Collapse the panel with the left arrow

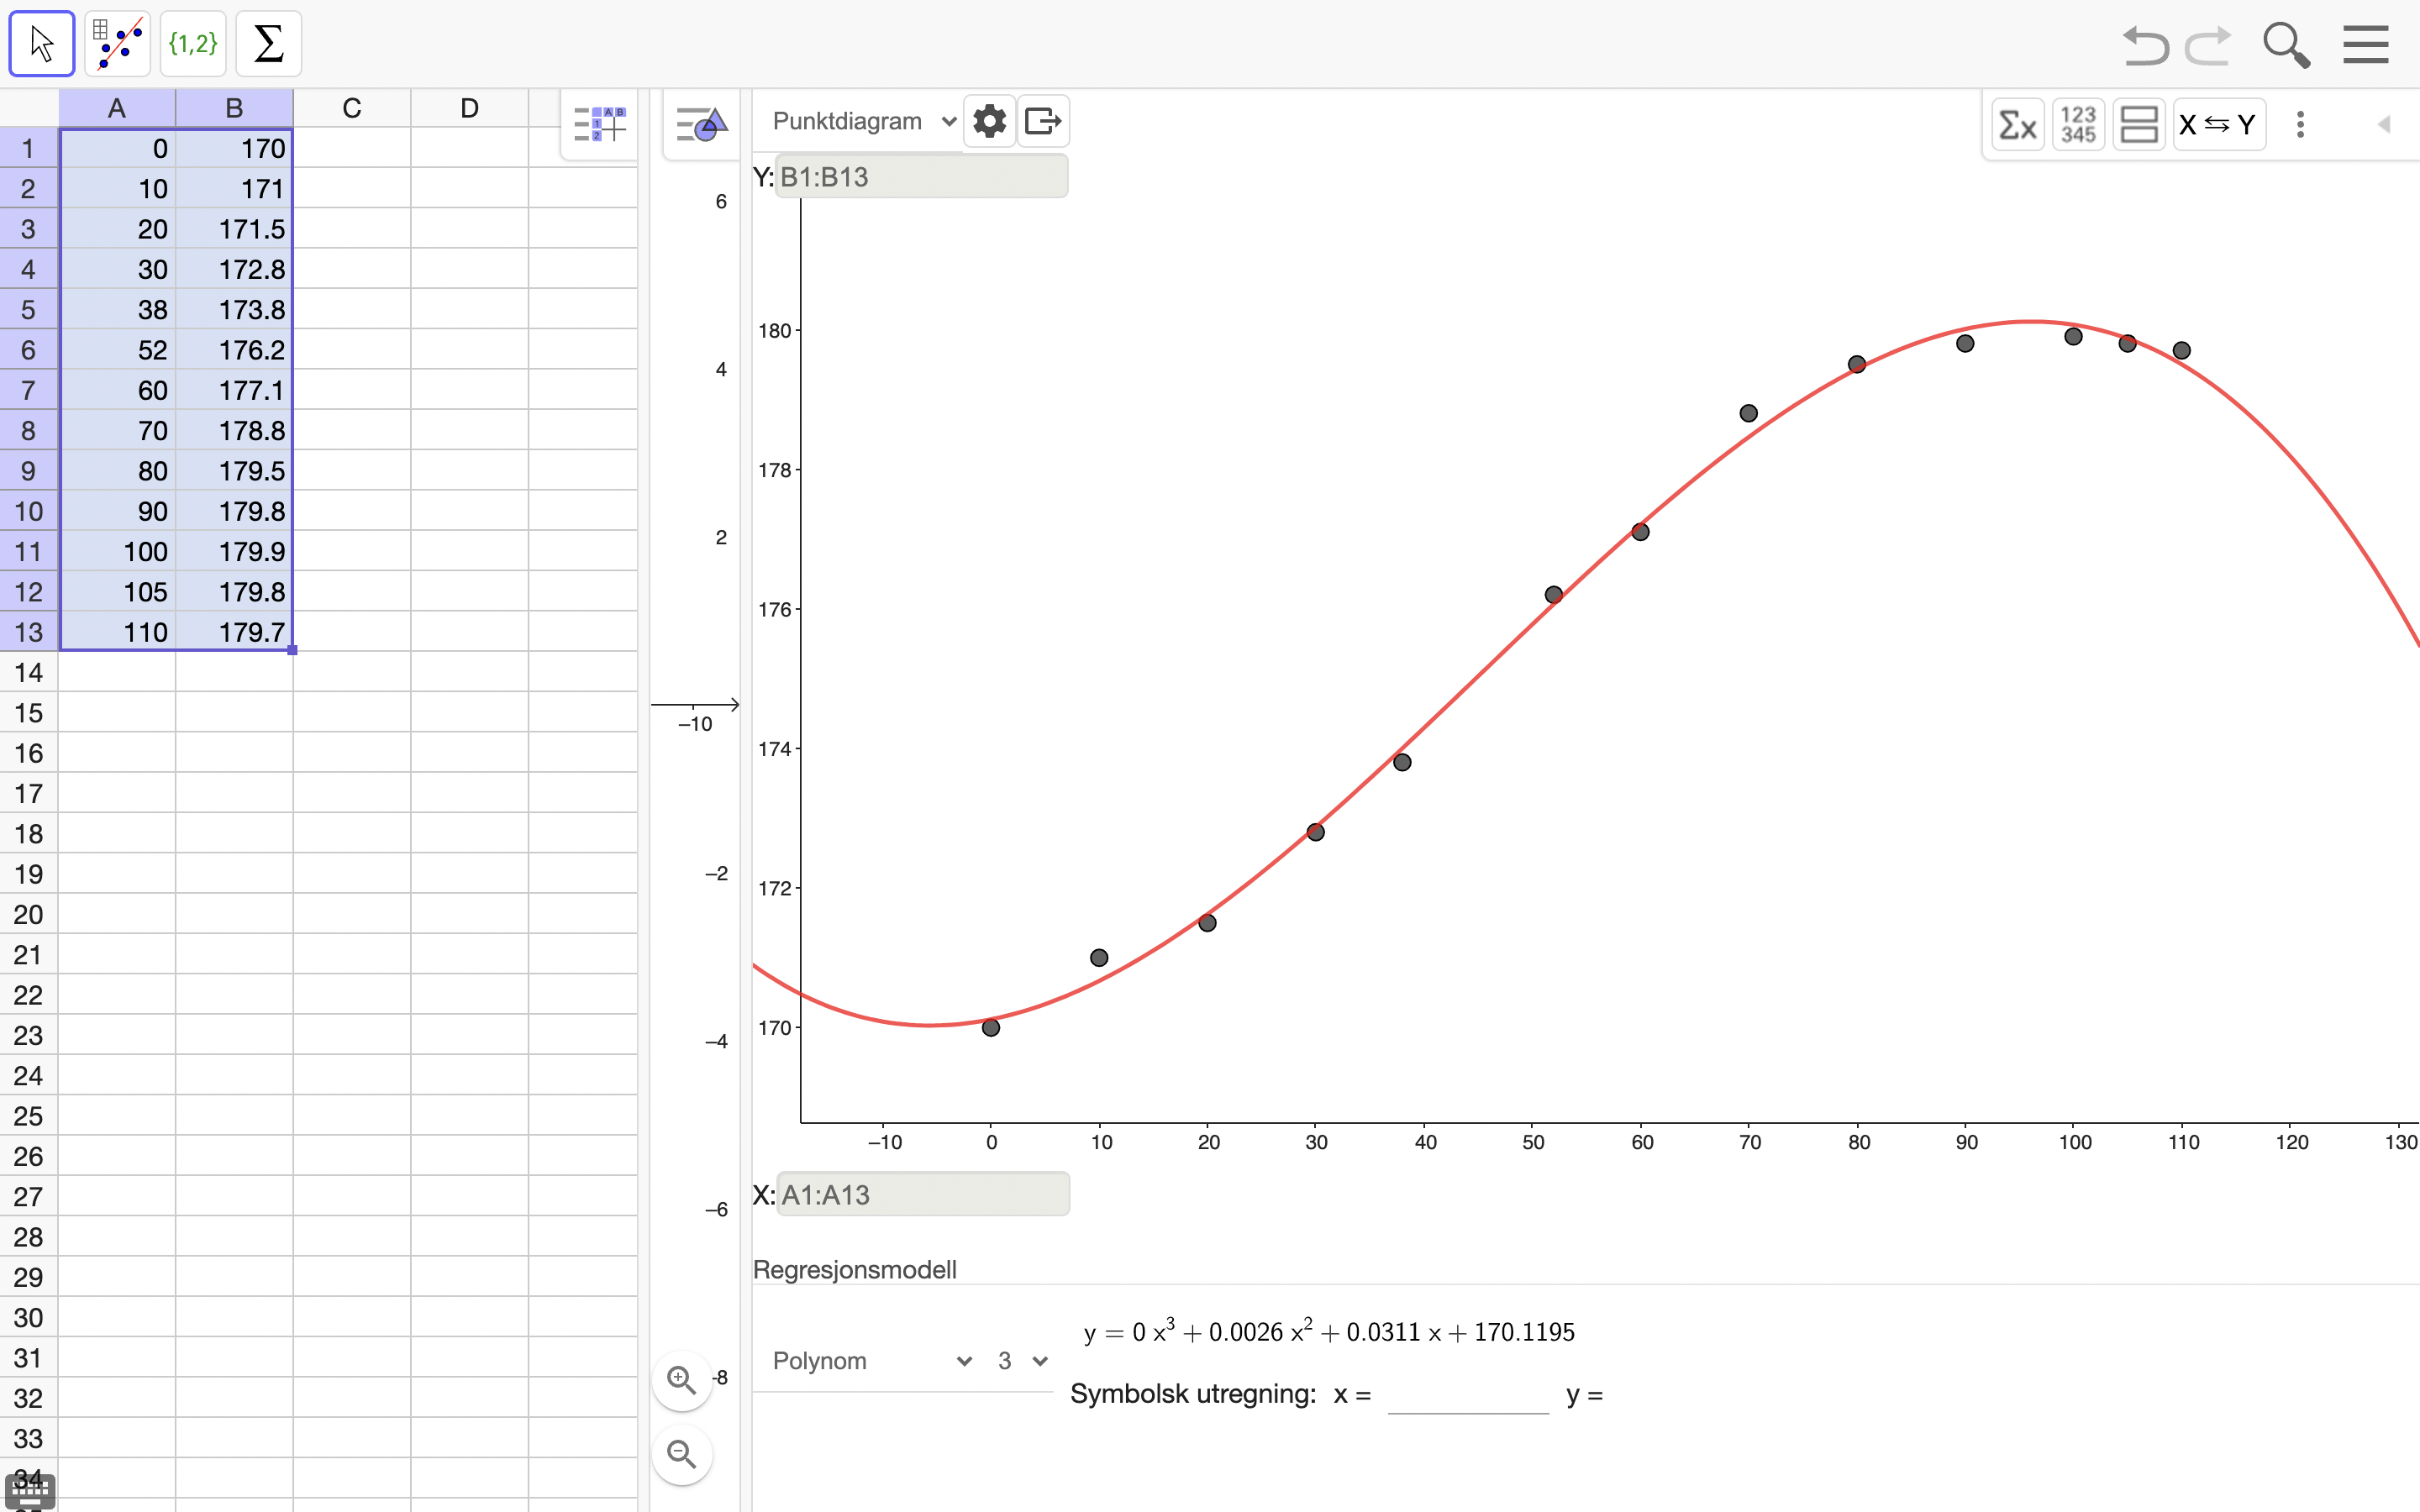tap(2384, 125)
